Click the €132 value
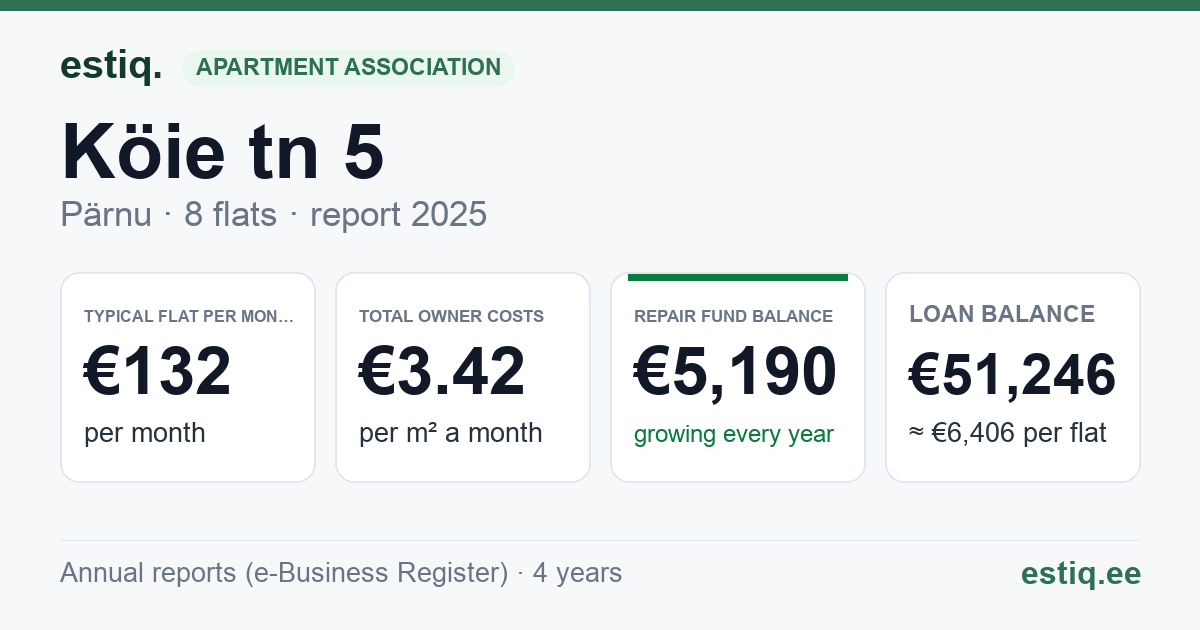1200x630 pixels. pos(158,371)
